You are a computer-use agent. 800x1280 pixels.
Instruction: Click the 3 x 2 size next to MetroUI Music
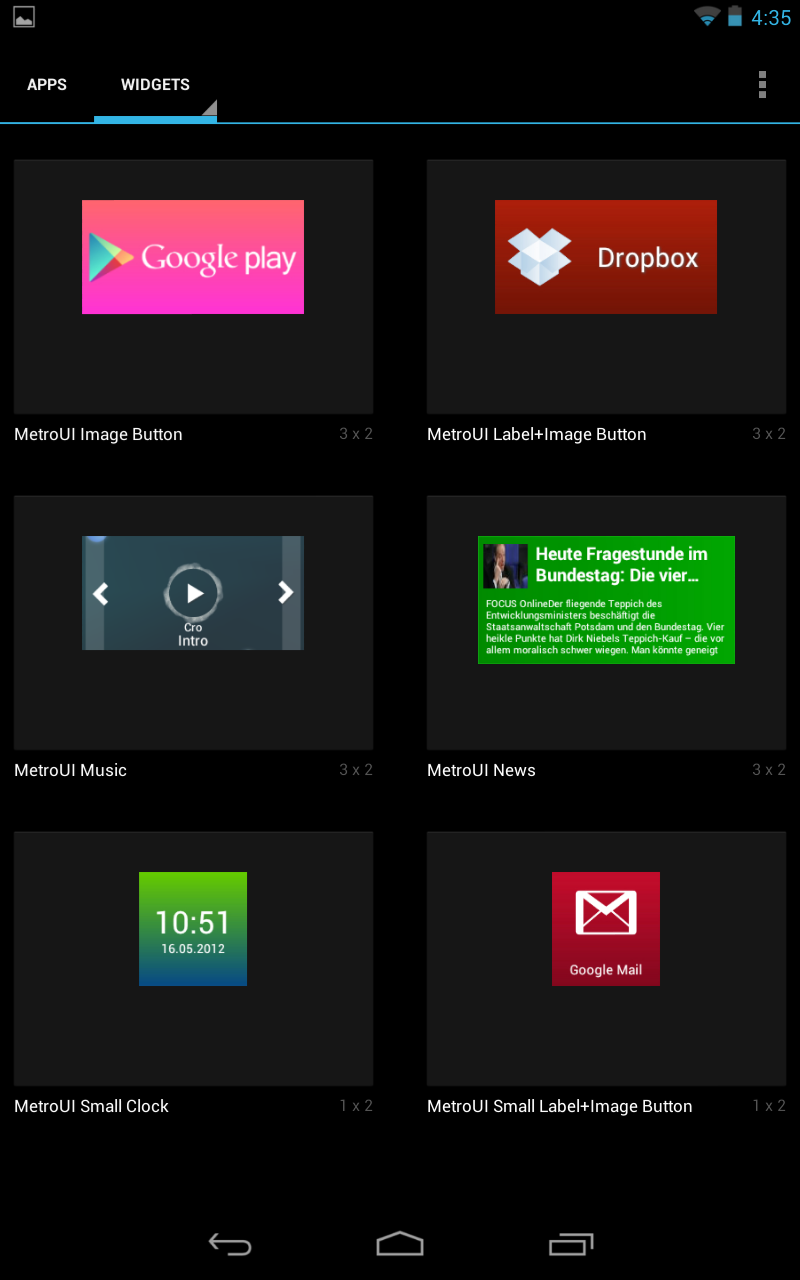click(x=356, y=770)
